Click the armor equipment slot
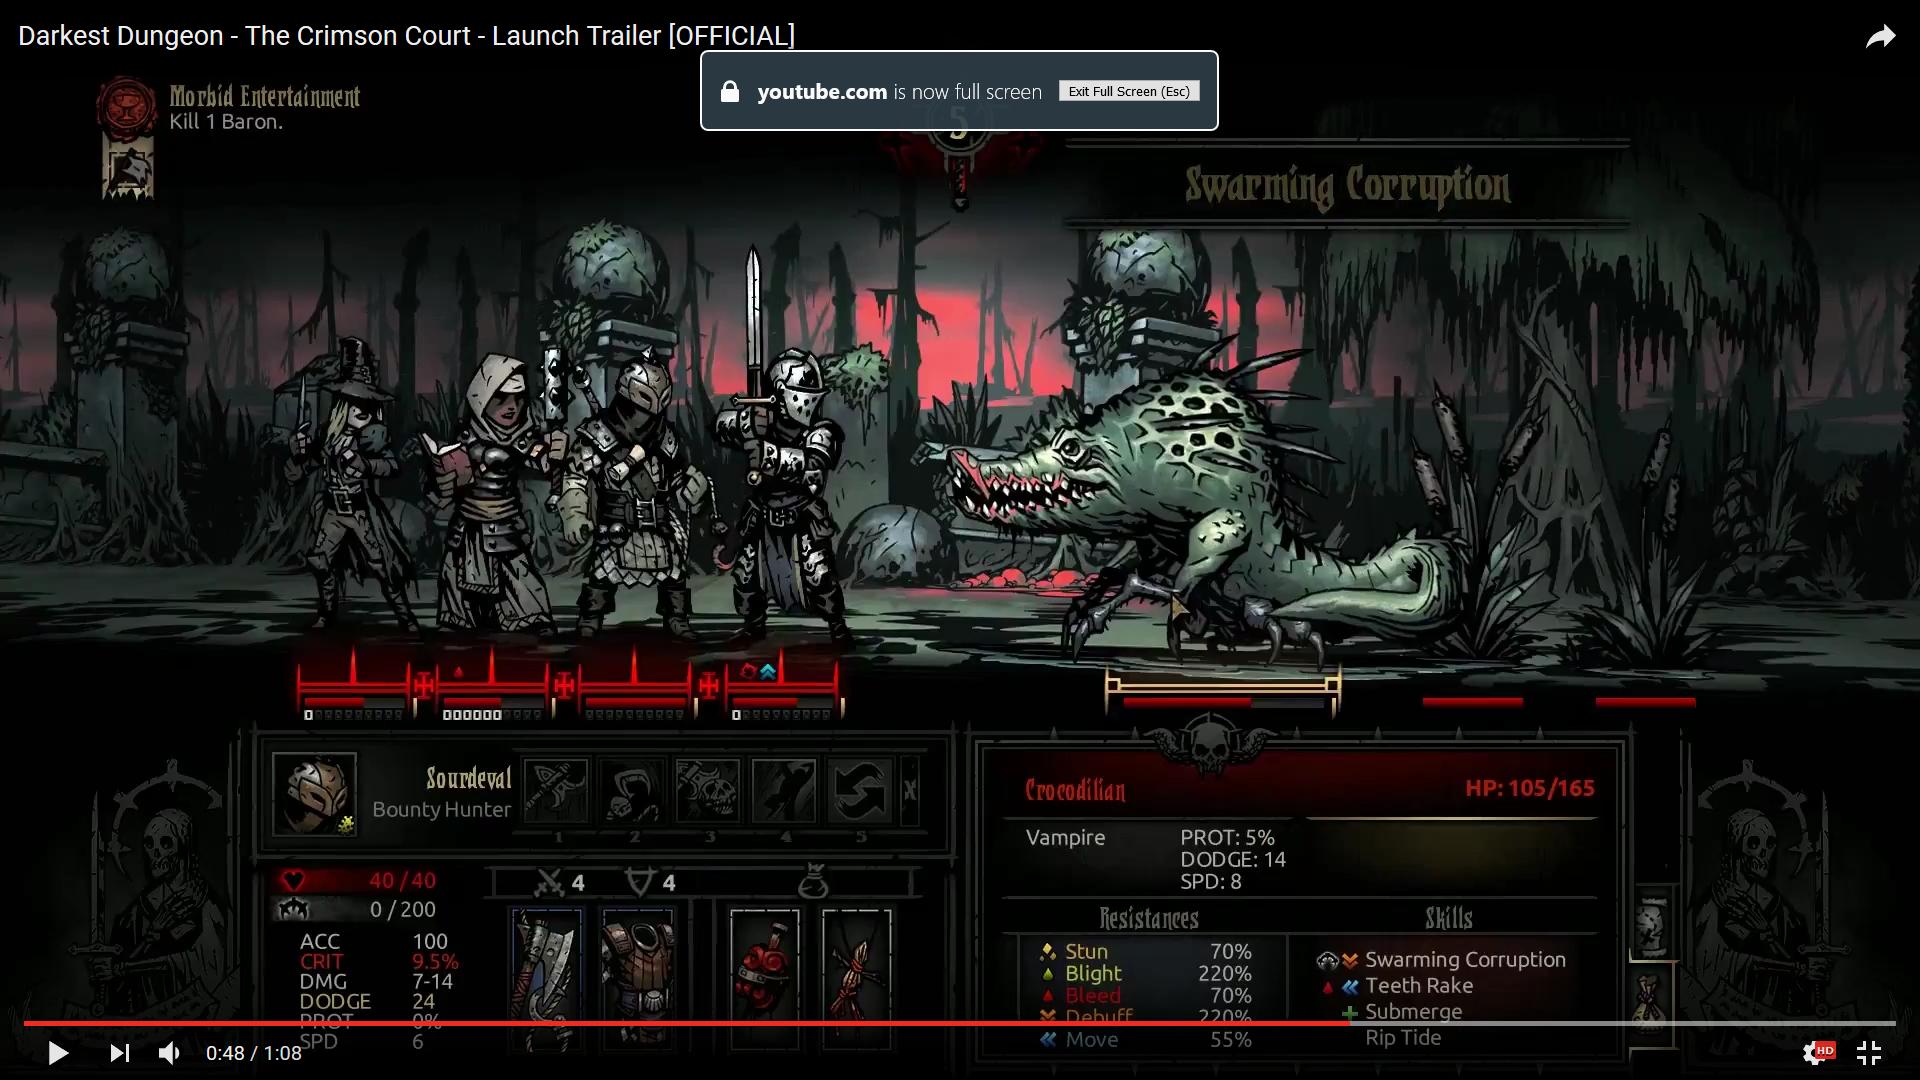1920x1080 pixels. (637, 980)
